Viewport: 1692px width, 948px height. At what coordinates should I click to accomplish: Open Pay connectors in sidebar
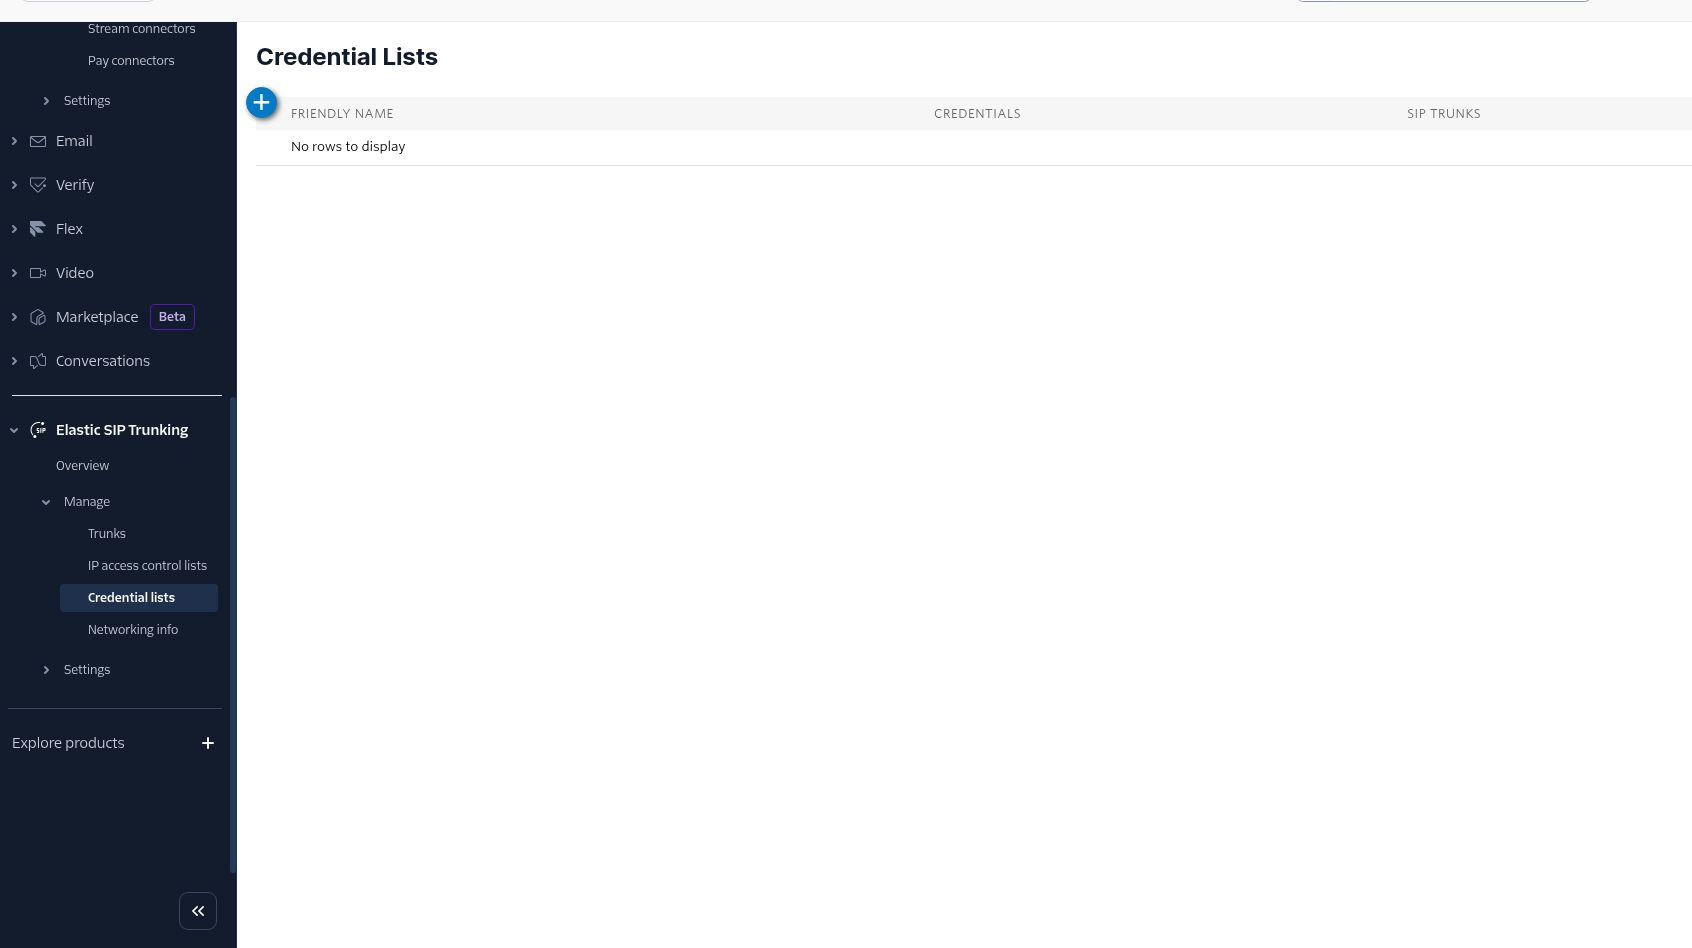[x=131, y=61]
